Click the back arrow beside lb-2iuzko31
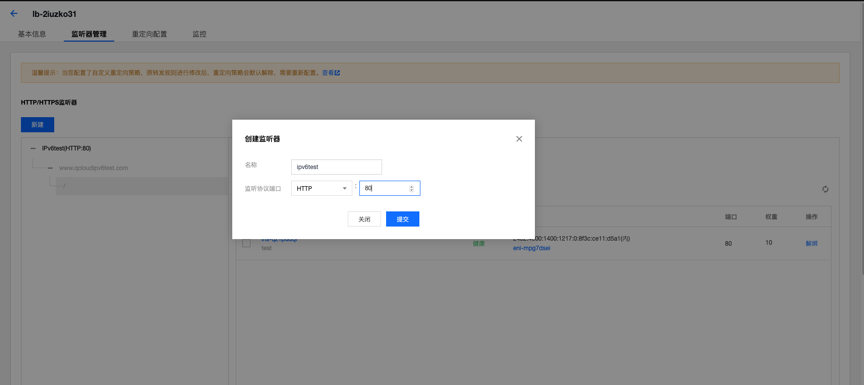Screen dimensions: 864x385 [14, 13]
